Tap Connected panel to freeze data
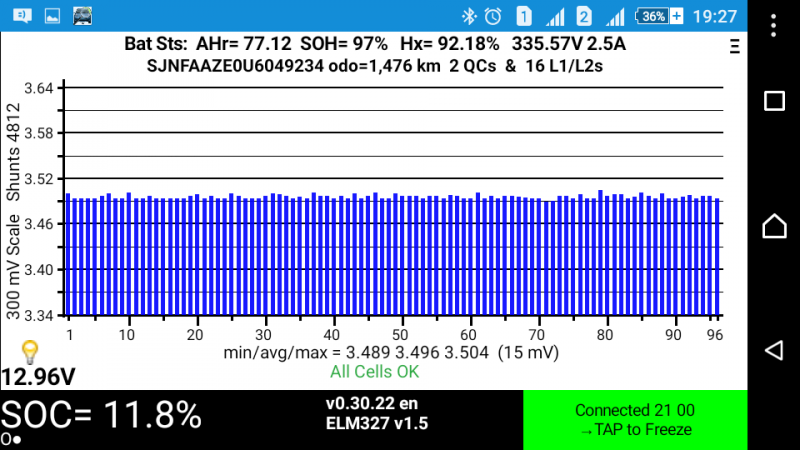The height and width of the screenshot is (450, 800). 635,420
